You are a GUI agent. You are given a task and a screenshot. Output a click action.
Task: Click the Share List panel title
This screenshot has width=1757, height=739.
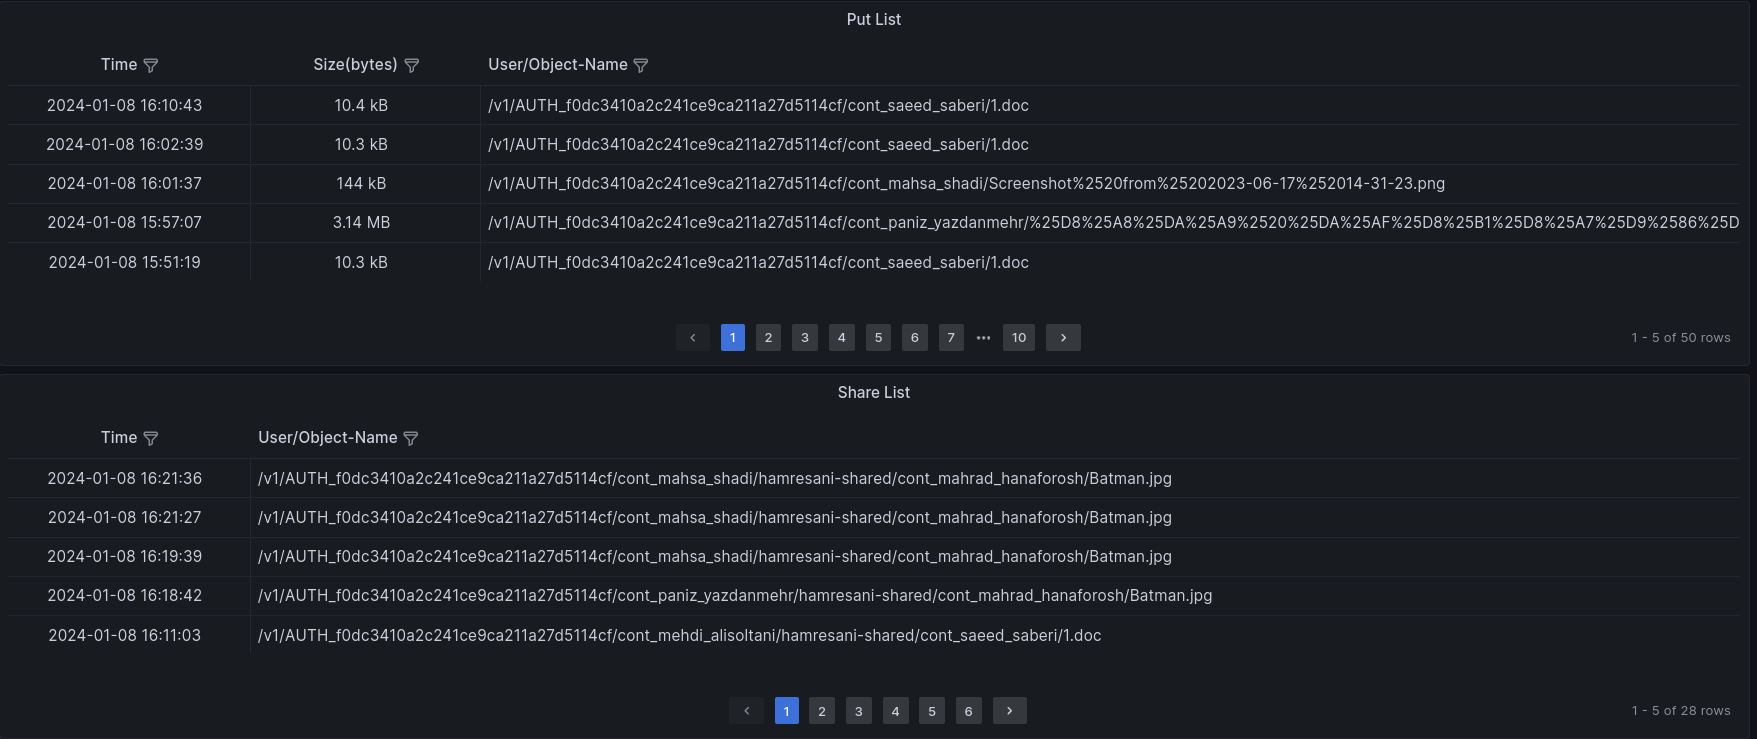click(873, 393)
